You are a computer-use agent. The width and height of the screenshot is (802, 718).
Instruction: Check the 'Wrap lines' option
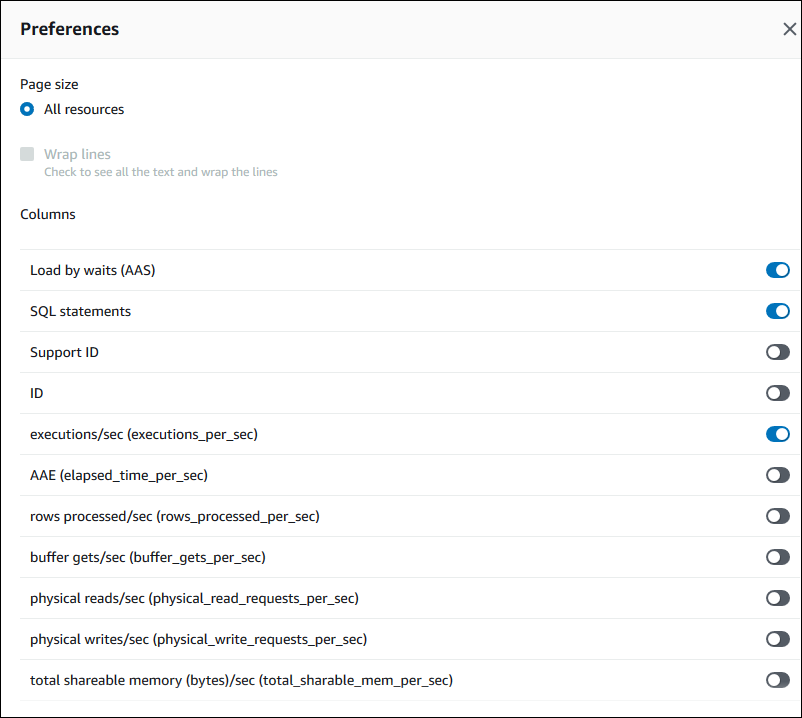(x=26, y=153)
